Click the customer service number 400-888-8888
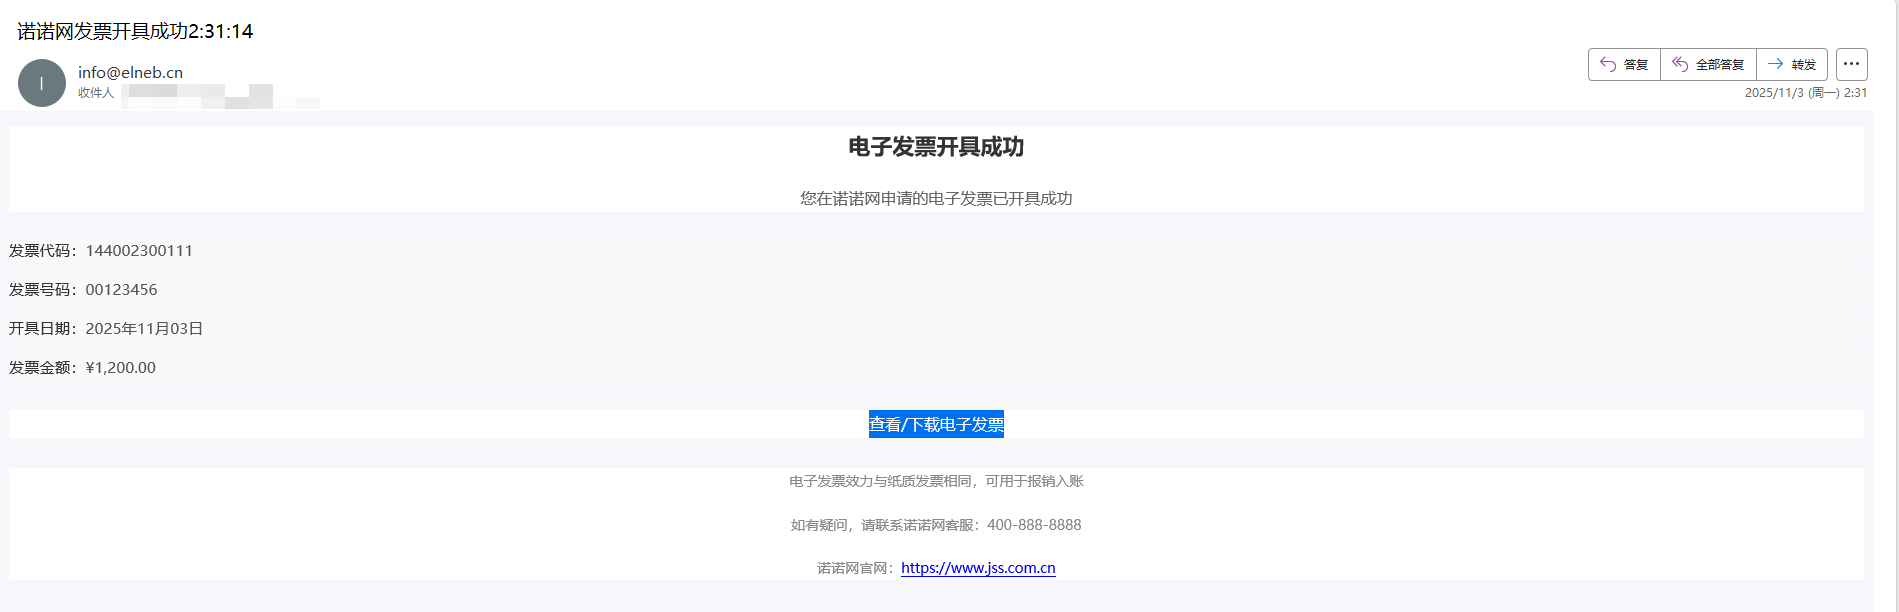 [1034, 525]
